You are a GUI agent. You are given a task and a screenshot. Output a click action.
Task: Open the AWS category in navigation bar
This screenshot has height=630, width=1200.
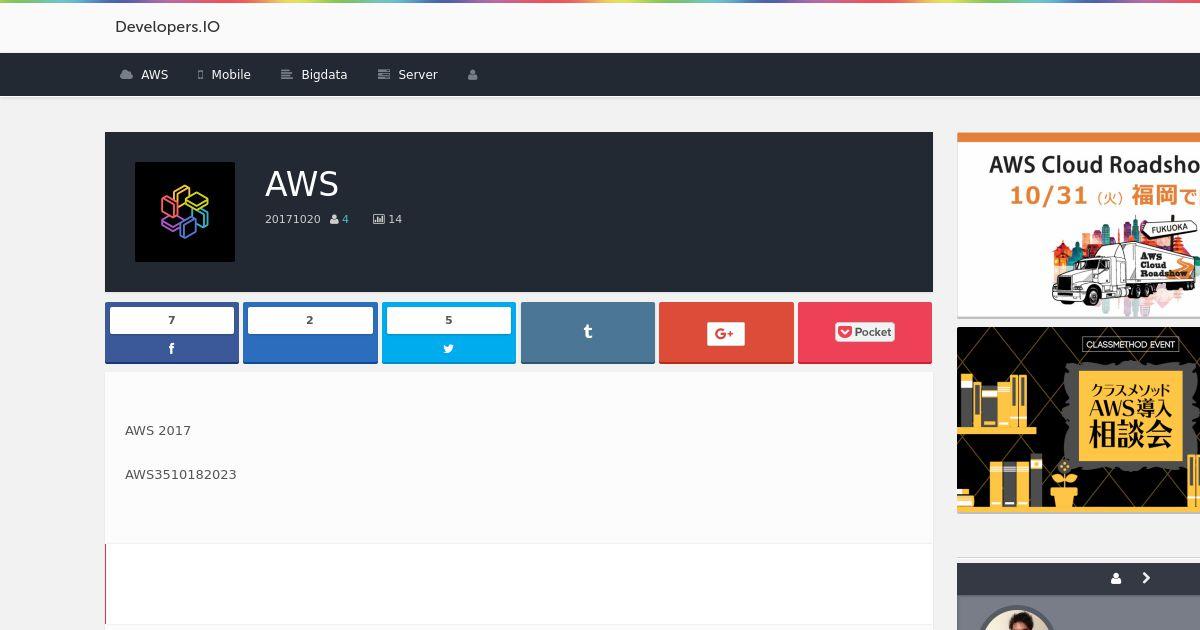pyautogui.click(x=144, y=75)
